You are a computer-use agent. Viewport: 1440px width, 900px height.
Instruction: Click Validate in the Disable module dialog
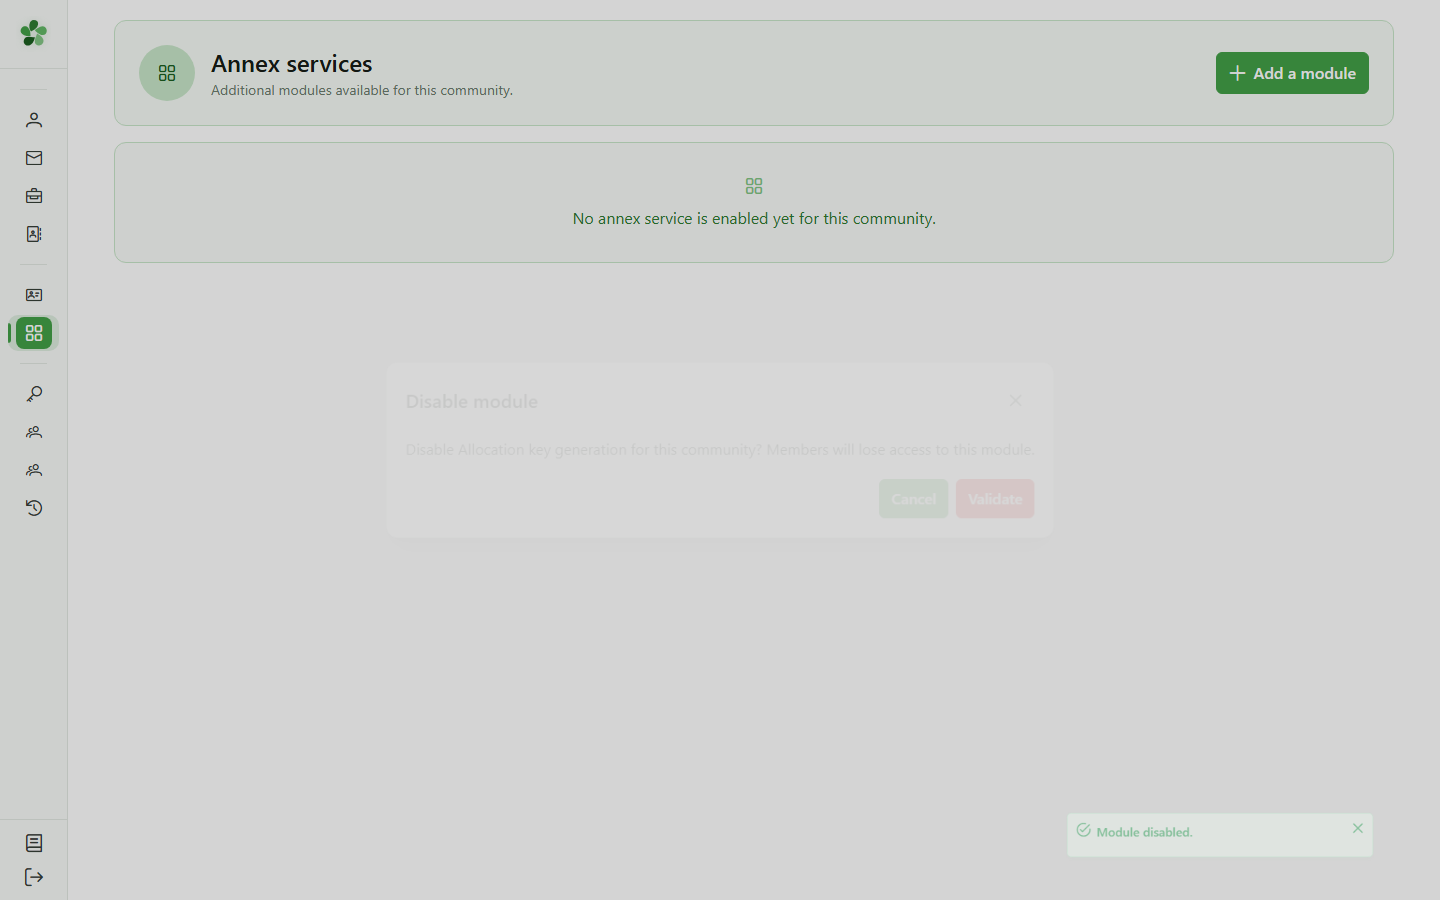coord(995,499)
